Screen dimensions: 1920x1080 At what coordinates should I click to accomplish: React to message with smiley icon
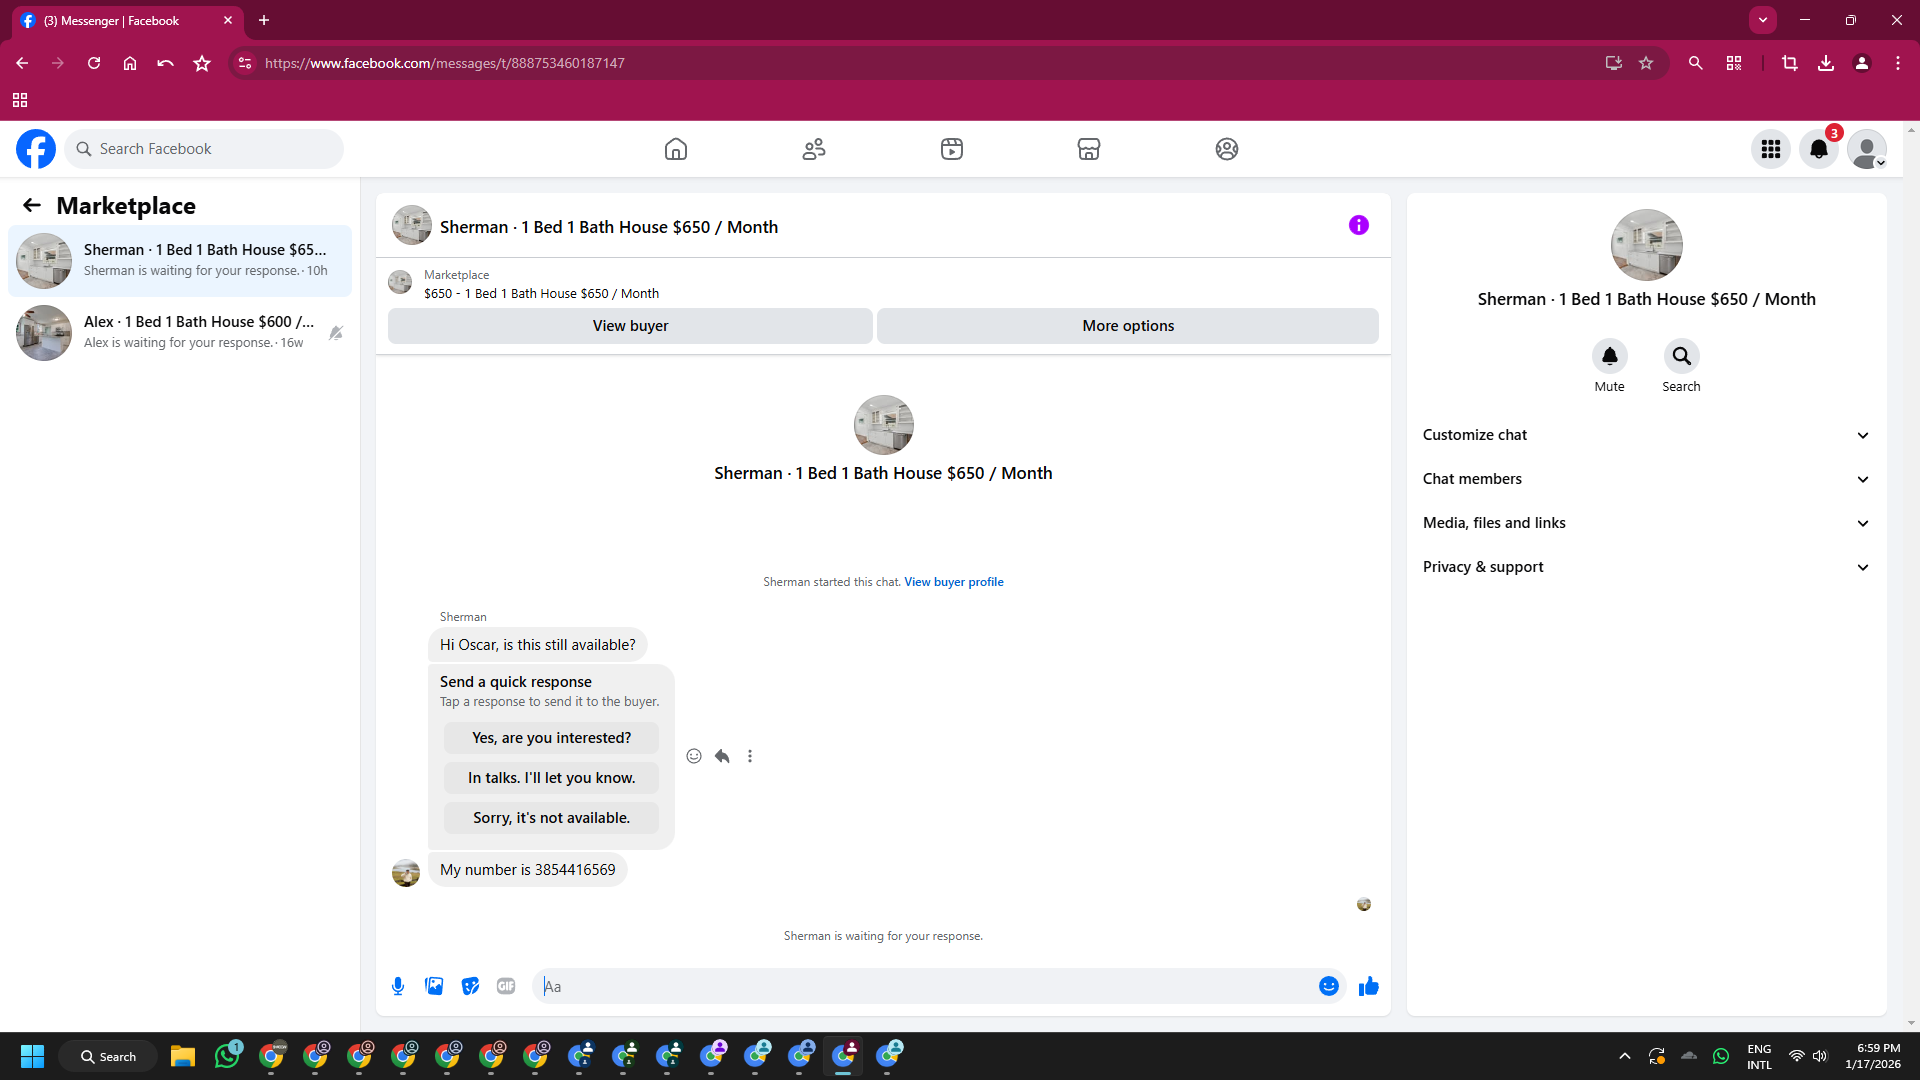click(694, 756)
